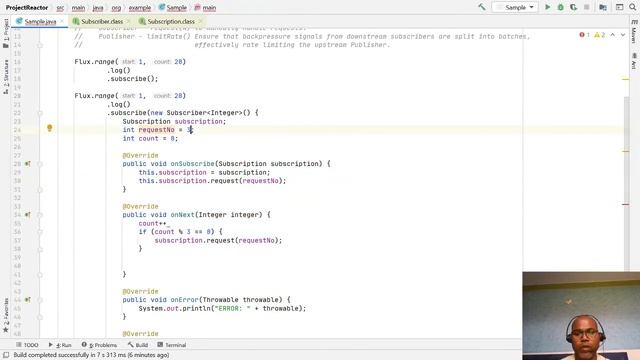This screenshot has height=360, width=640.
Task: Click the Build Project hammer icon
Action: [x=482, y=7]
